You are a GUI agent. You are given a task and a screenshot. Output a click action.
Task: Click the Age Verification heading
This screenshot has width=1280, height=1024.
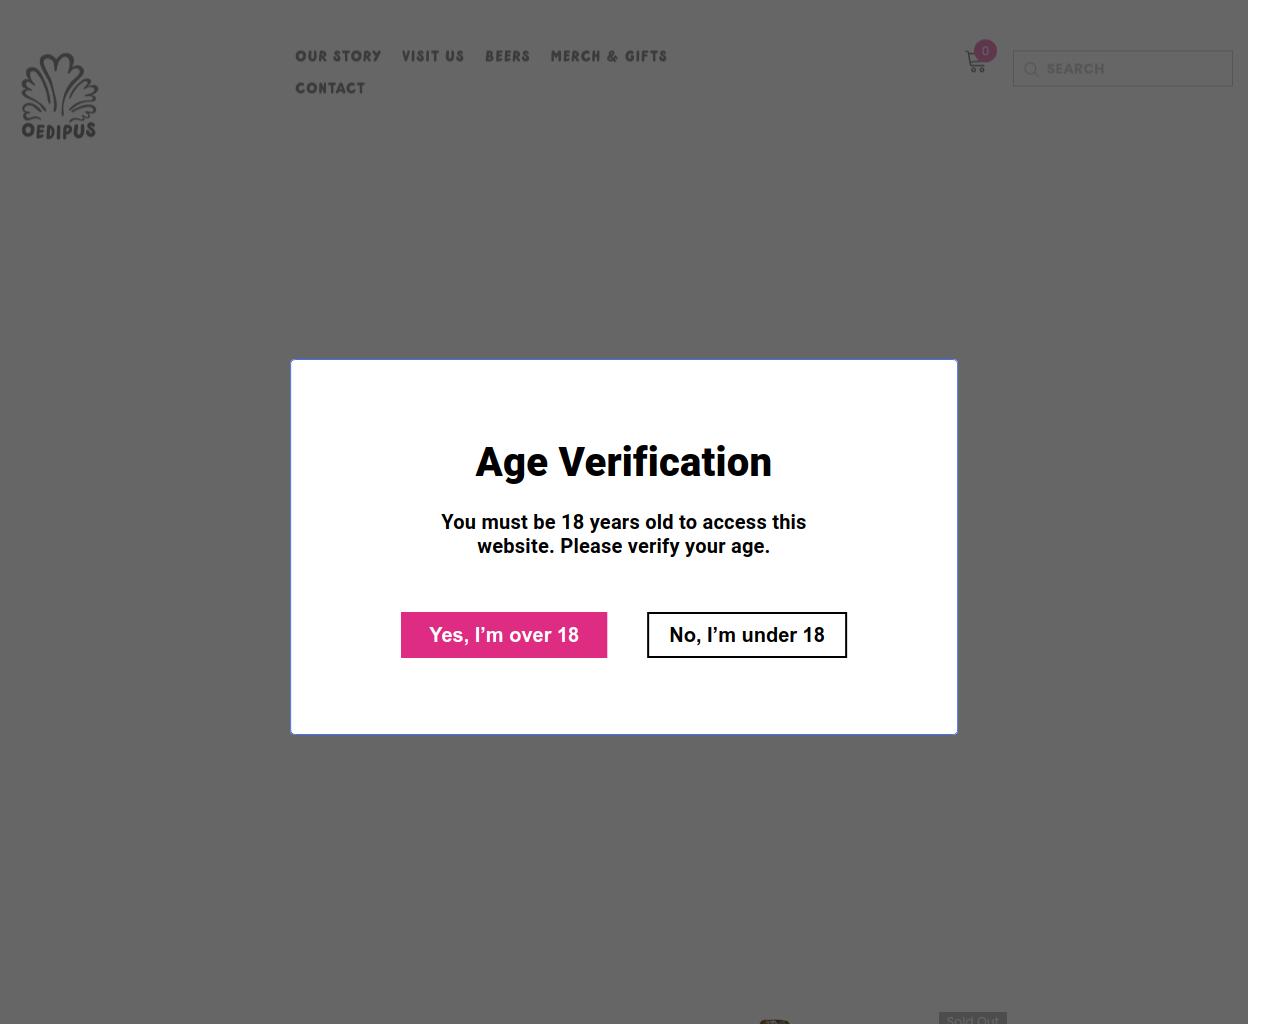623,462
